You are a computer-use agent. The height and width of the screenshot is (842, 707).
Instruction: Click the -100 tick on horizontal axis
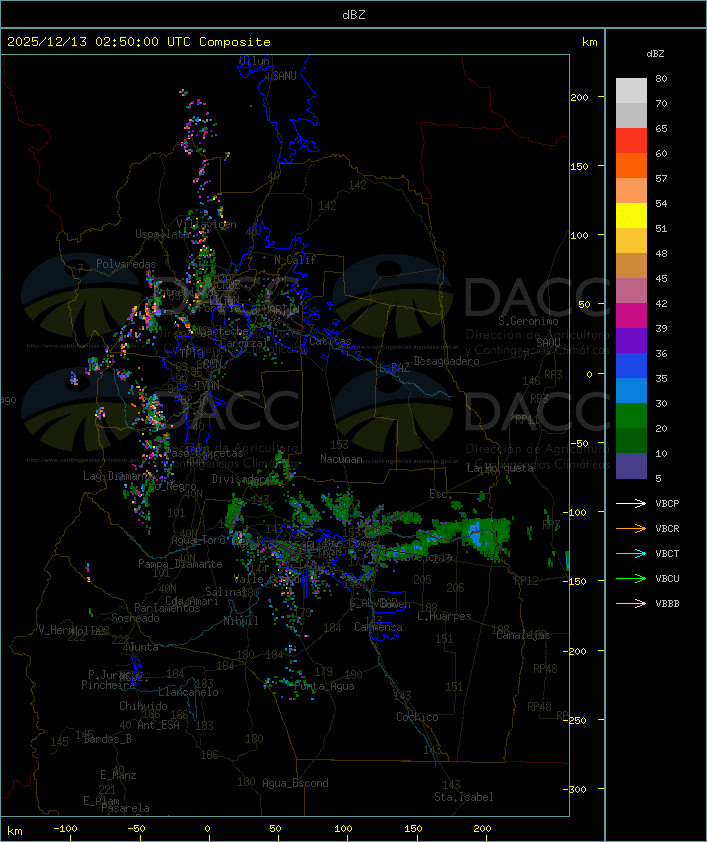click(65, 829)
